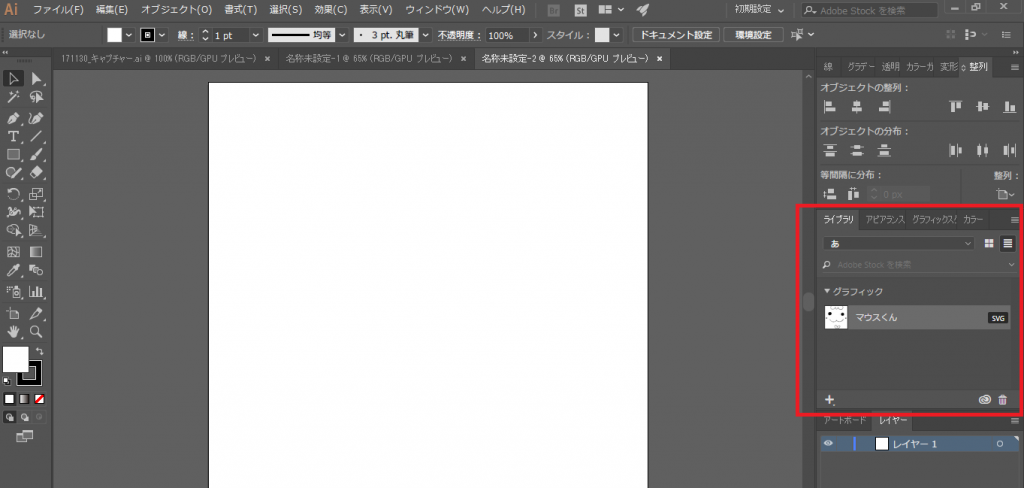1024x488 pixels.
Task: Select the Eyedropper tool
Action: 14,271
